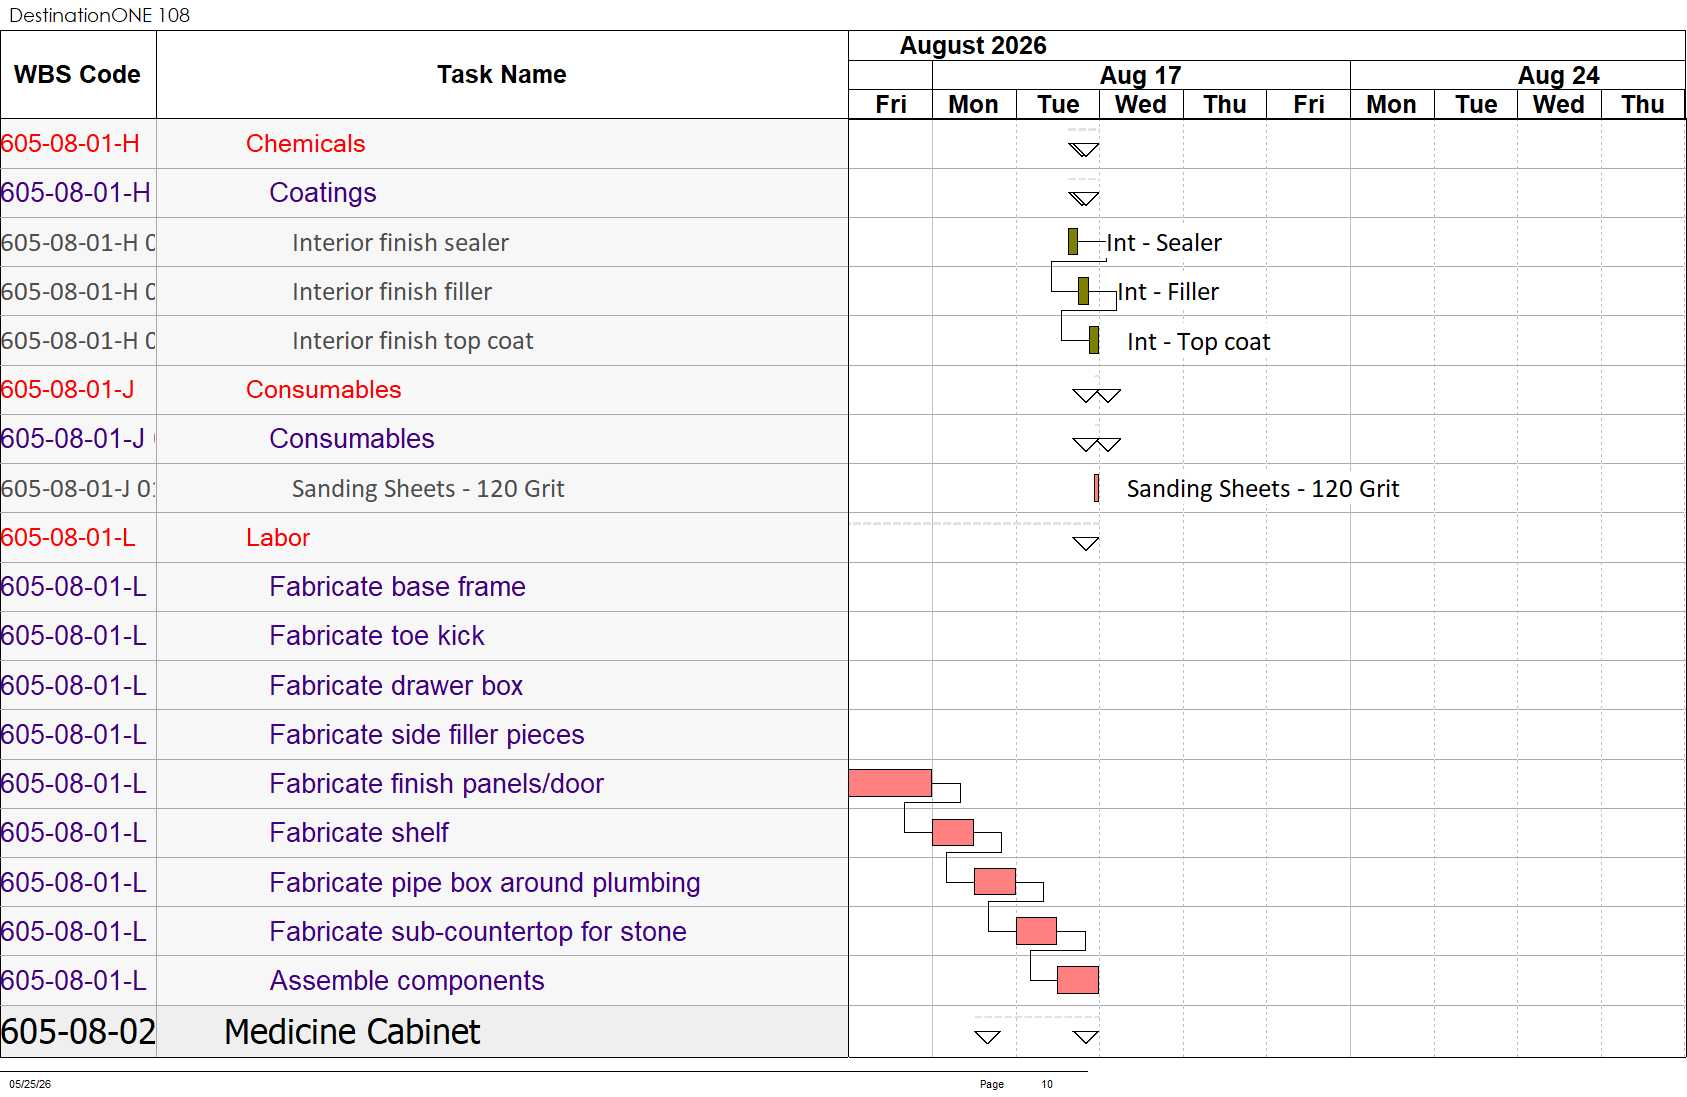The width and height of the screenshot is (1687, 1097).
Task: Click the WBS code beside Assemble components
Action: (x=74, y=981)
